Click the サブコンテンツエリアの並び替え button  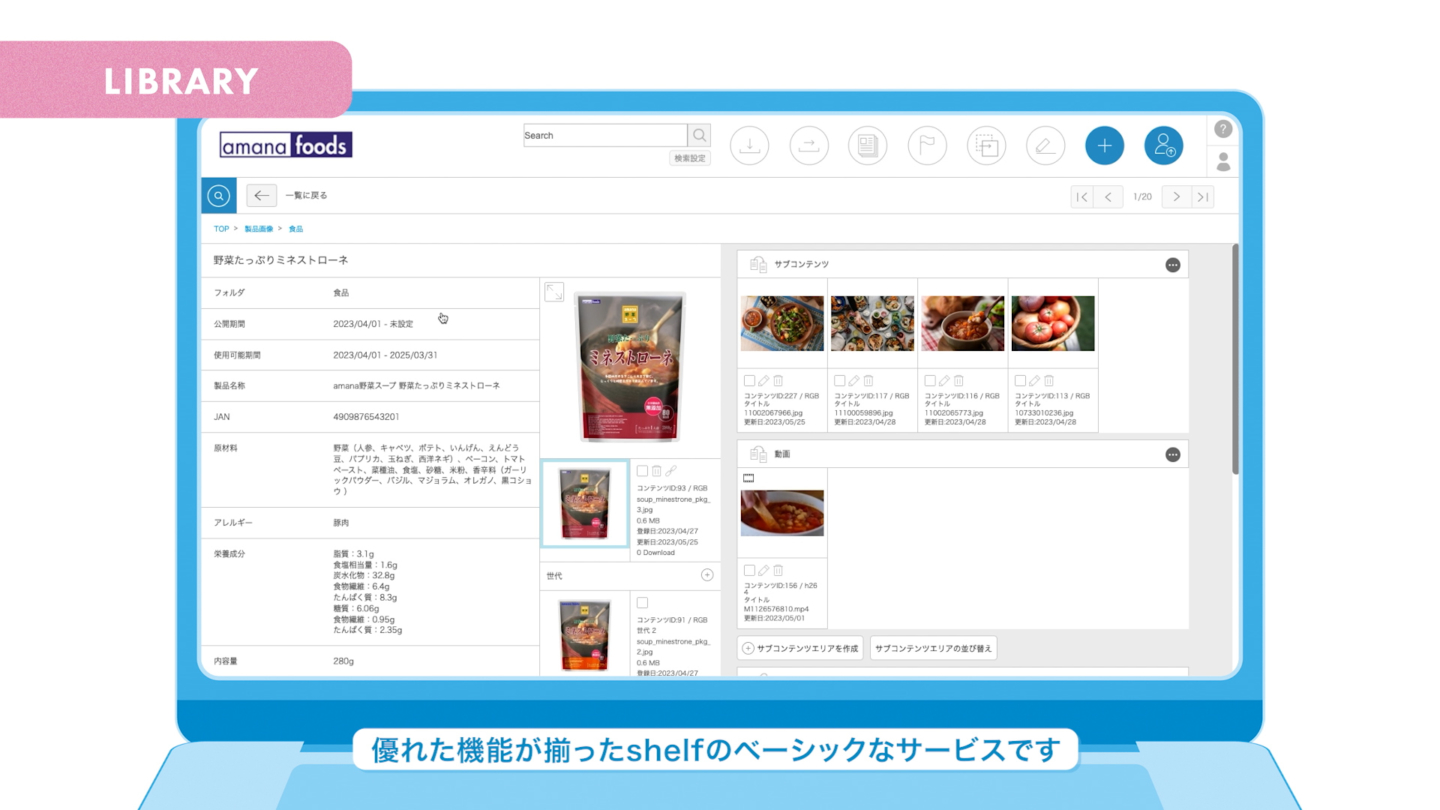pos(933,648)
